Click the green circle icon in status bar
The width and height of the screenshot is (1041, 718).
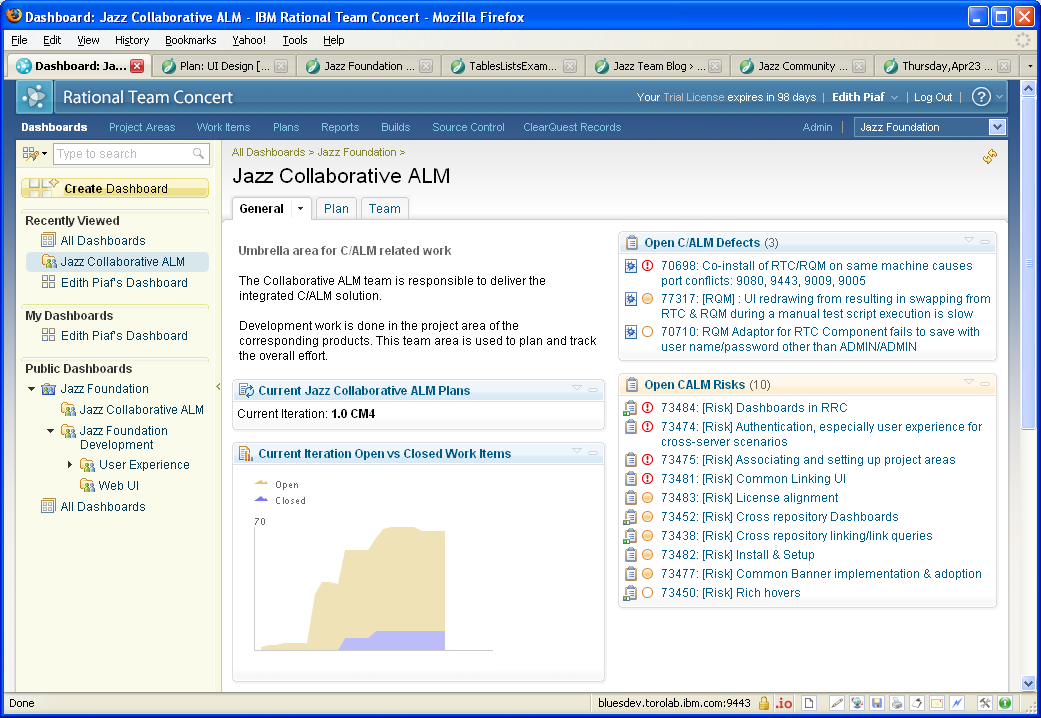click(1005, 703)
